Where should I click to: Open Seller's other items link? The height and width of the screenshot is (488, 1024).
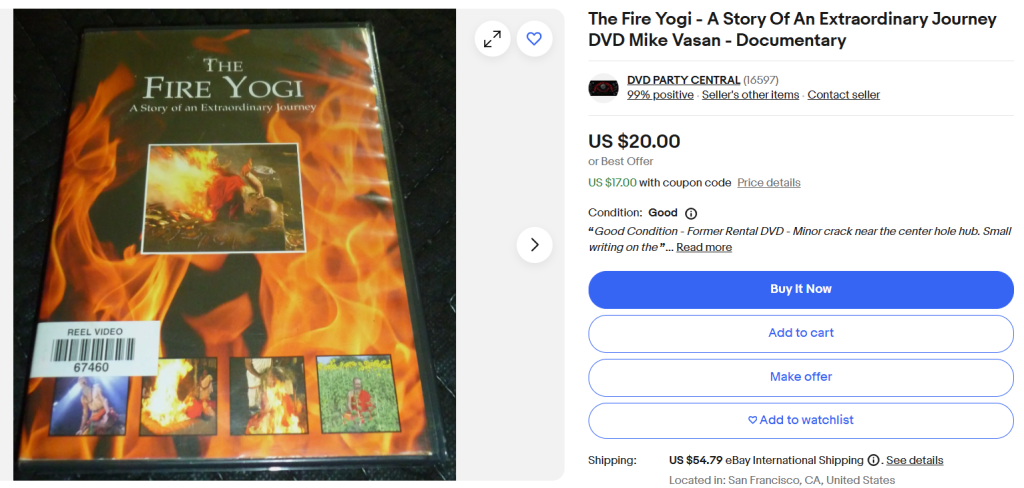pos(750,95)
